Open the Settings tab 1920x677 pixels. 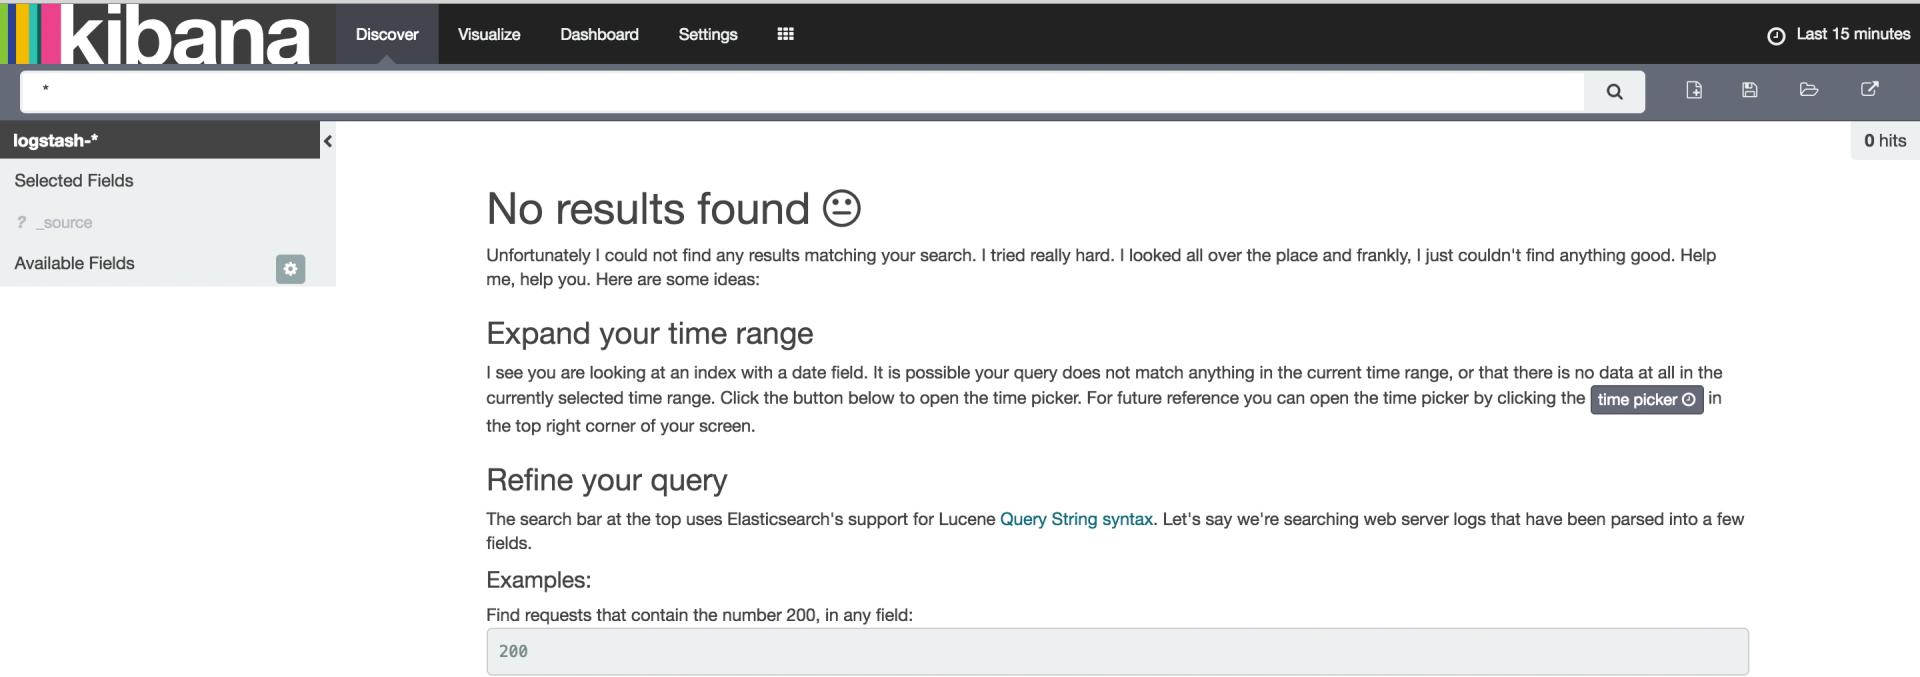(x=707, y=34)
